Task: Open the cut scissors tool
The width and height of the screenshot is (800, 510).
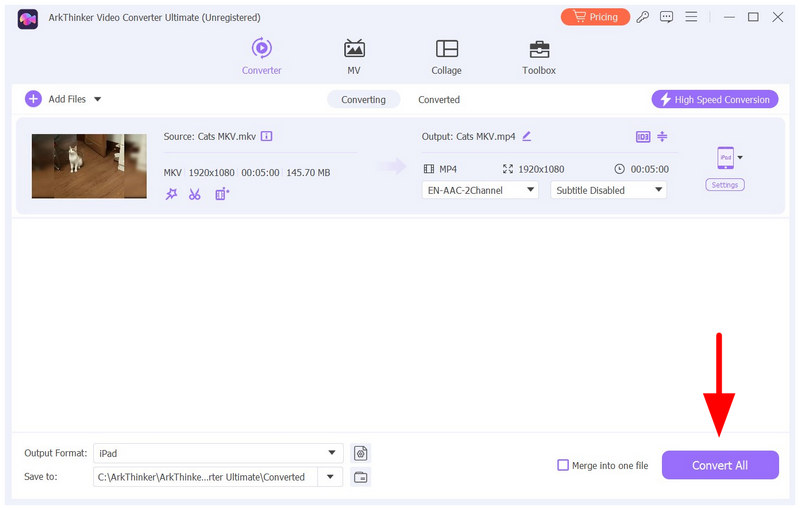Action: [194, 194]
